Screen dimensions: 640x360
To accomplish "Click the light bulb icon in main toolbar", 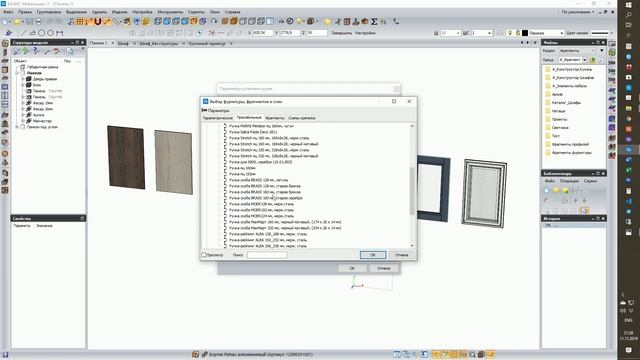I will coord(299,21).
